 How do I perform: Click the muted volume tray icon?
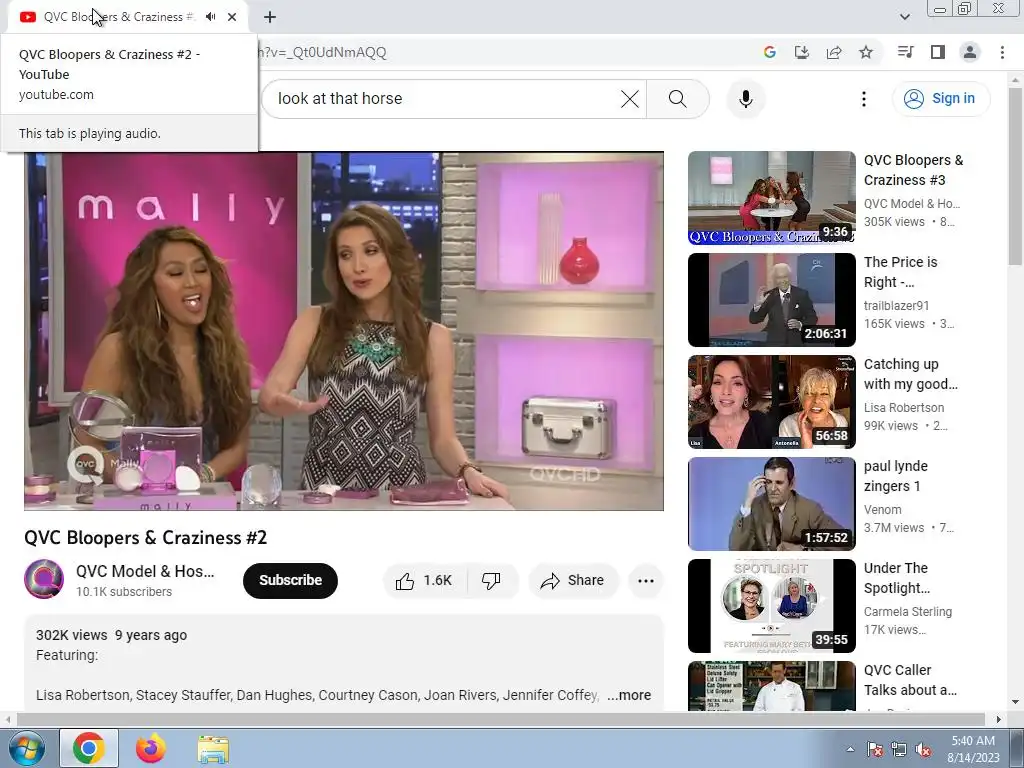(923, 749)
